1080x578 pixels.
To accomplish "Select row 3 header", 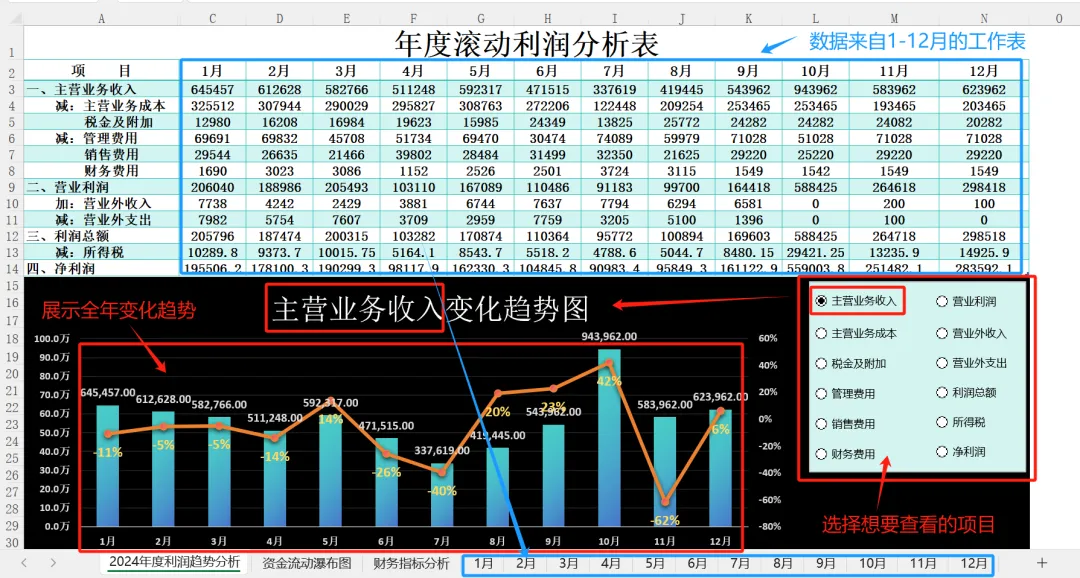I will (12, 90).
